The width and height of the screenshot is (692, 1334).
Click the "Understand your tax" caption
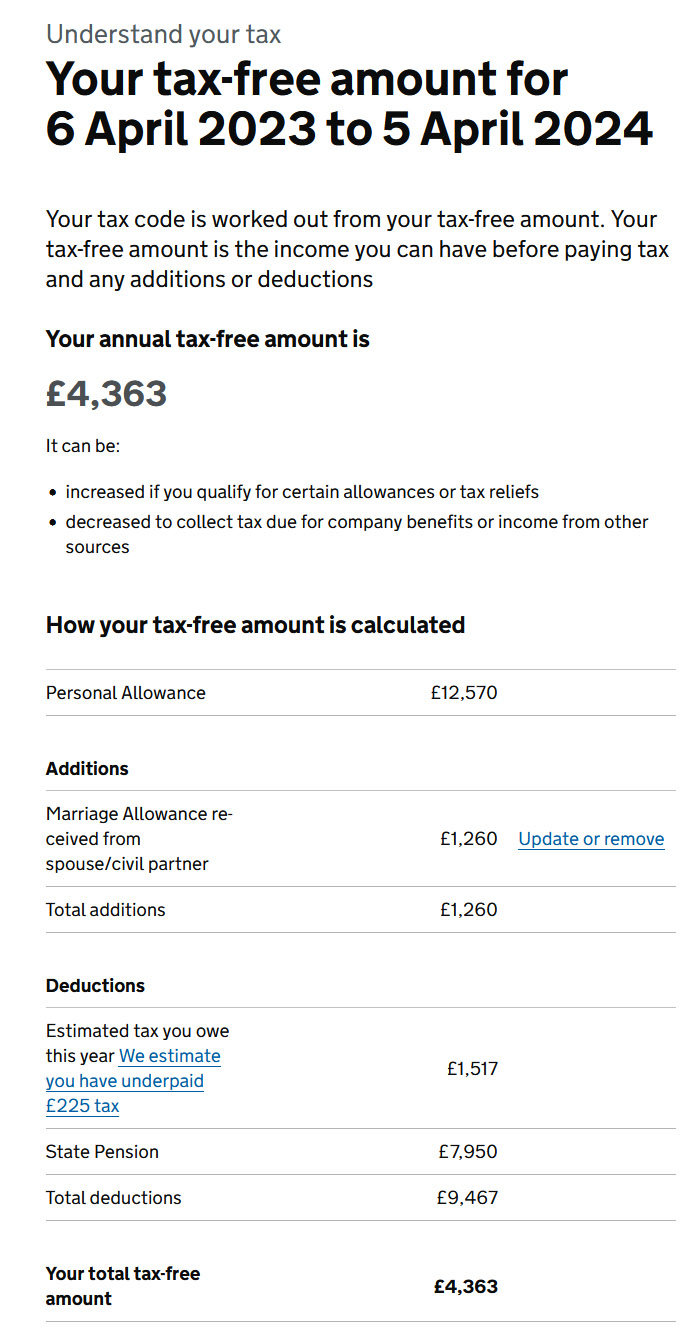tap(163, 34)
